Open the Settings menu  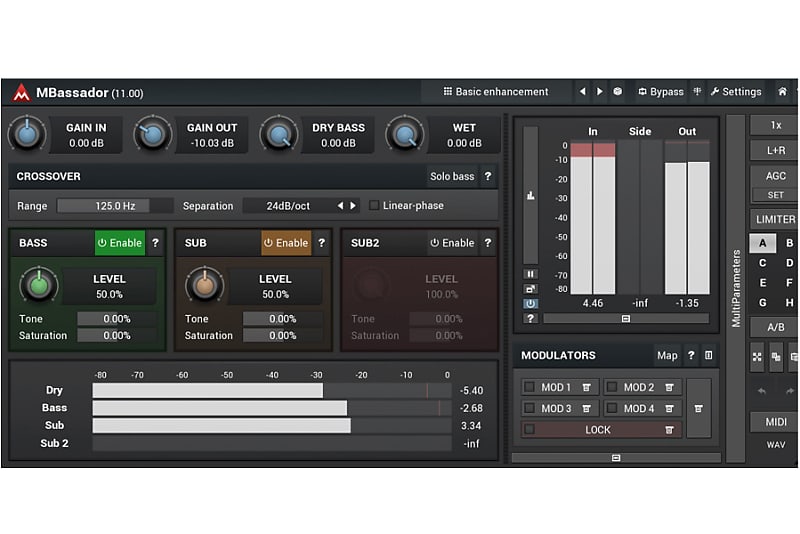(x=736, y=92)
